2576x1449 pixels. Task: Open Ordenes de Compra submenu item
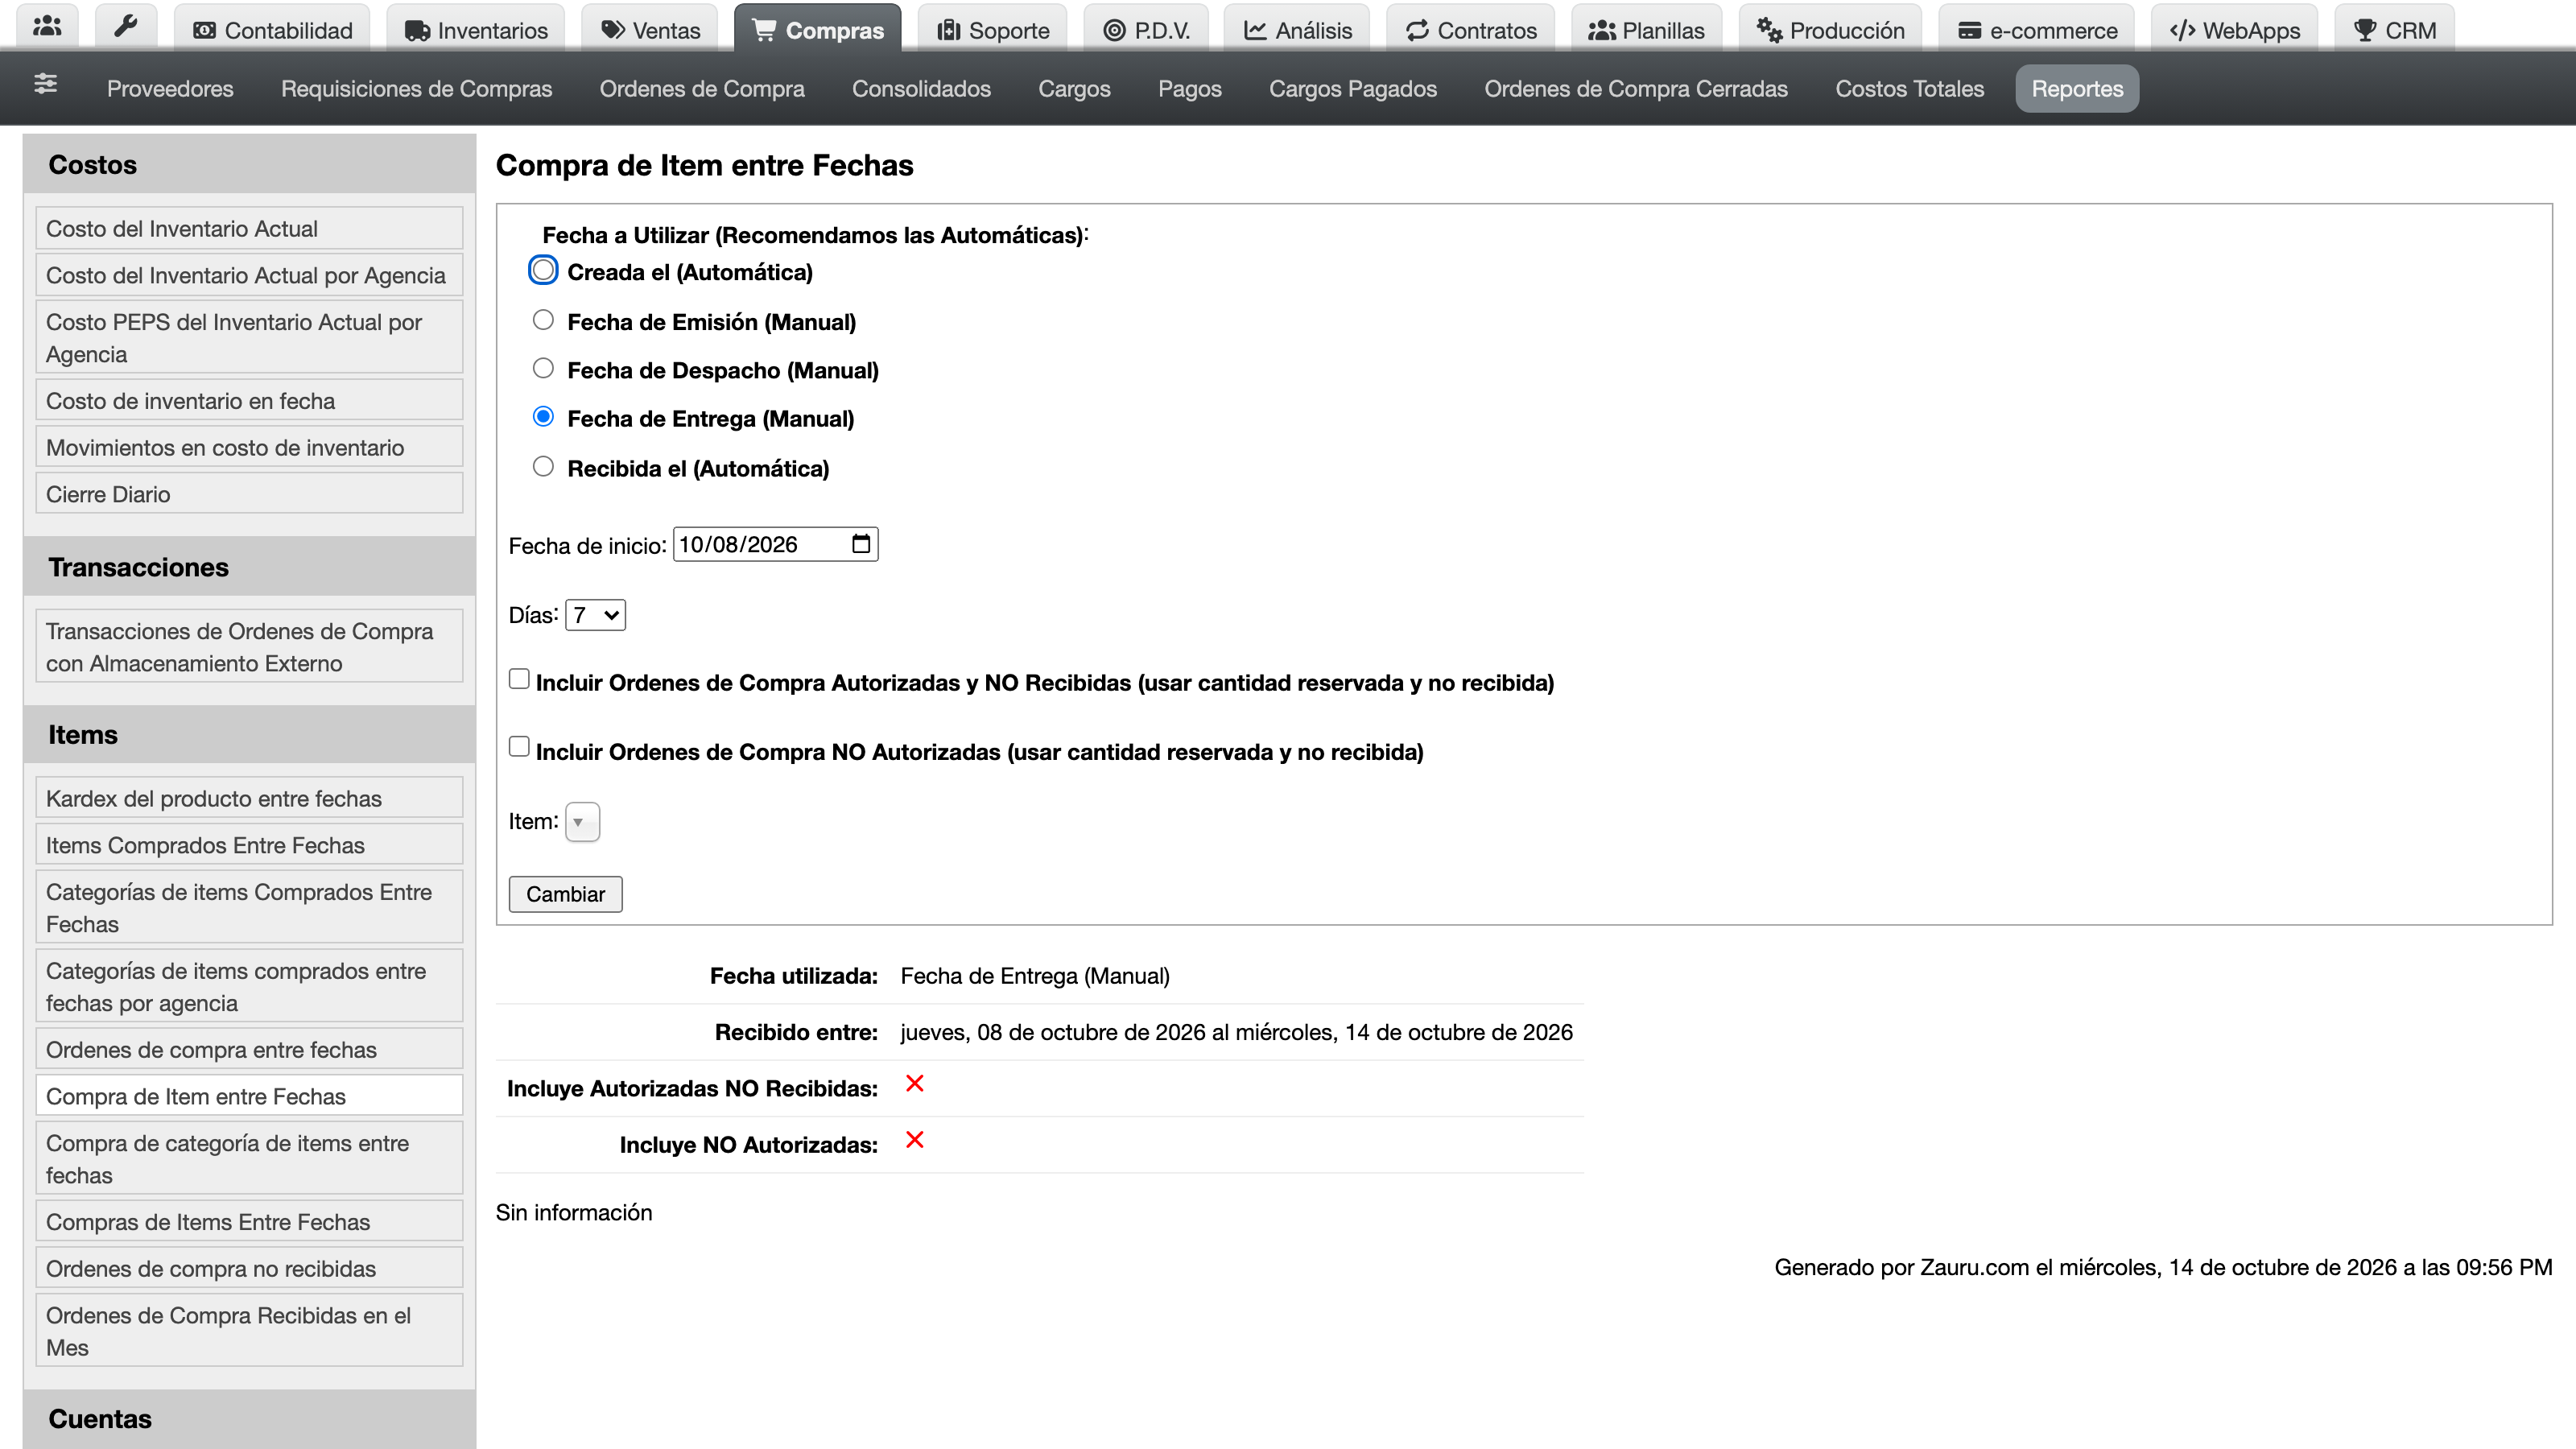[x=702, y=88]
